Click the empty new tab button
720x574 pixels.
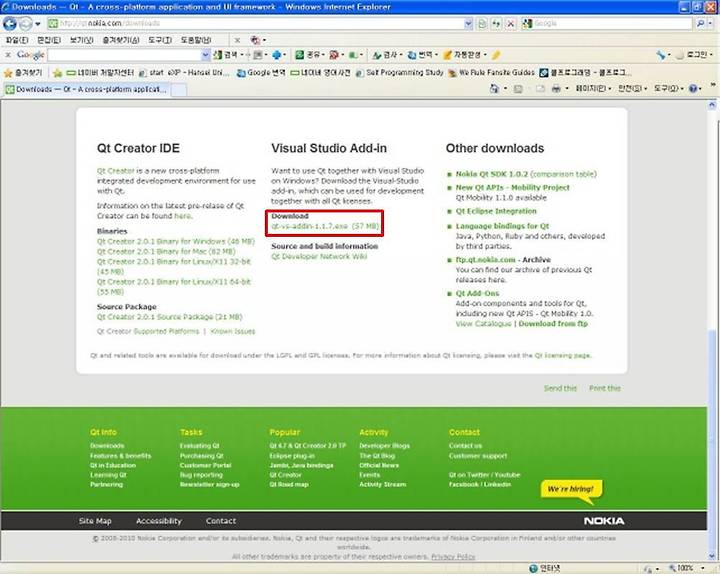click(179, 90)
